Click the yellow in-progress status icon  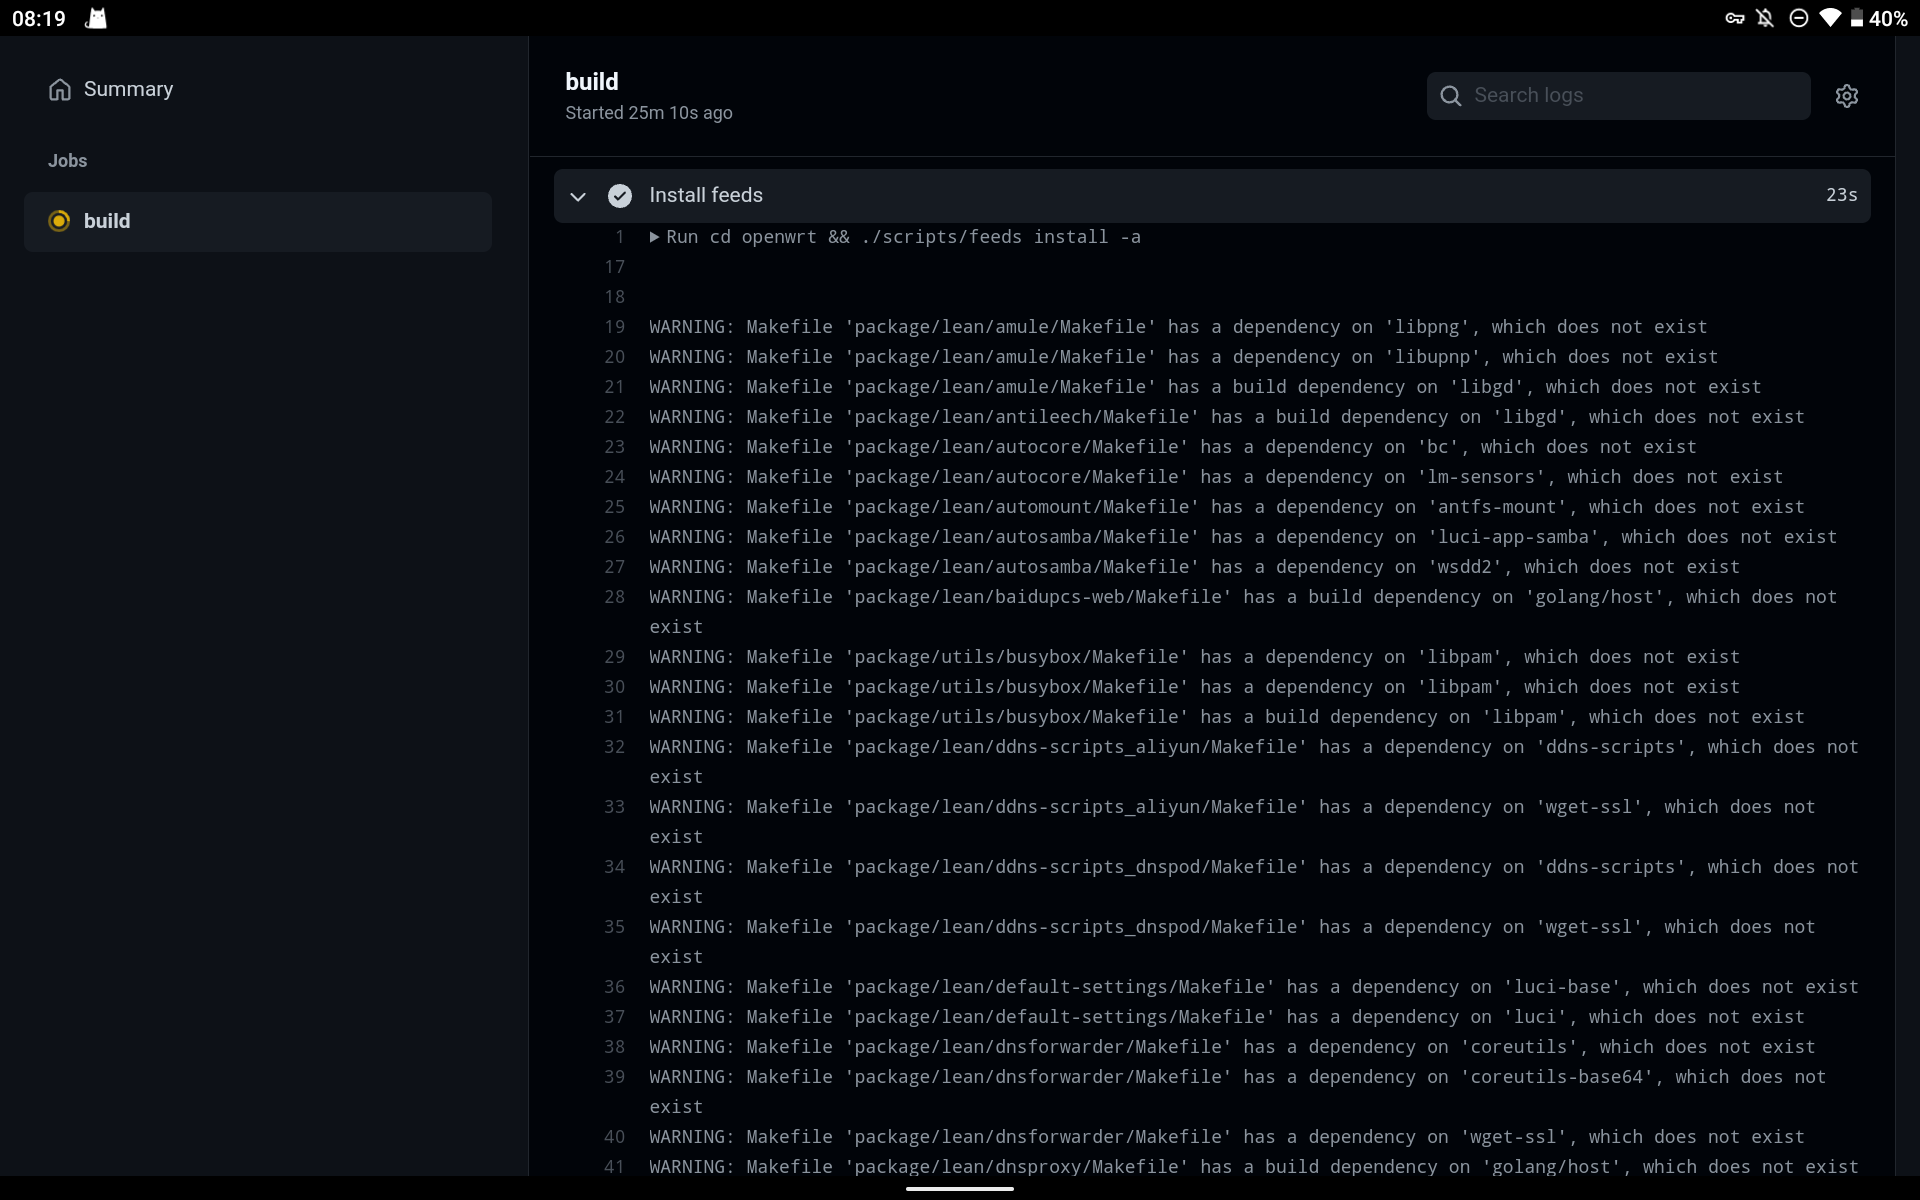pos(59,221)
